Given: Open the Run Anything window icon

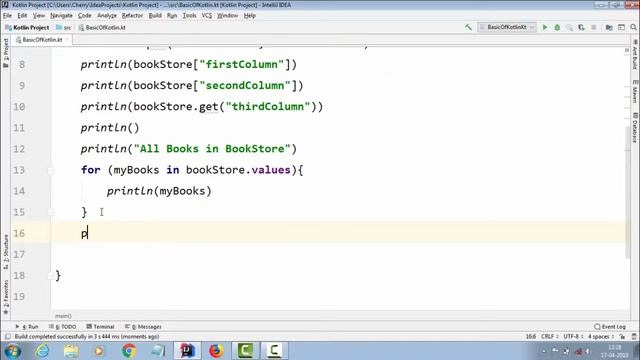Looking at the screenshot, I should point(621,27).
